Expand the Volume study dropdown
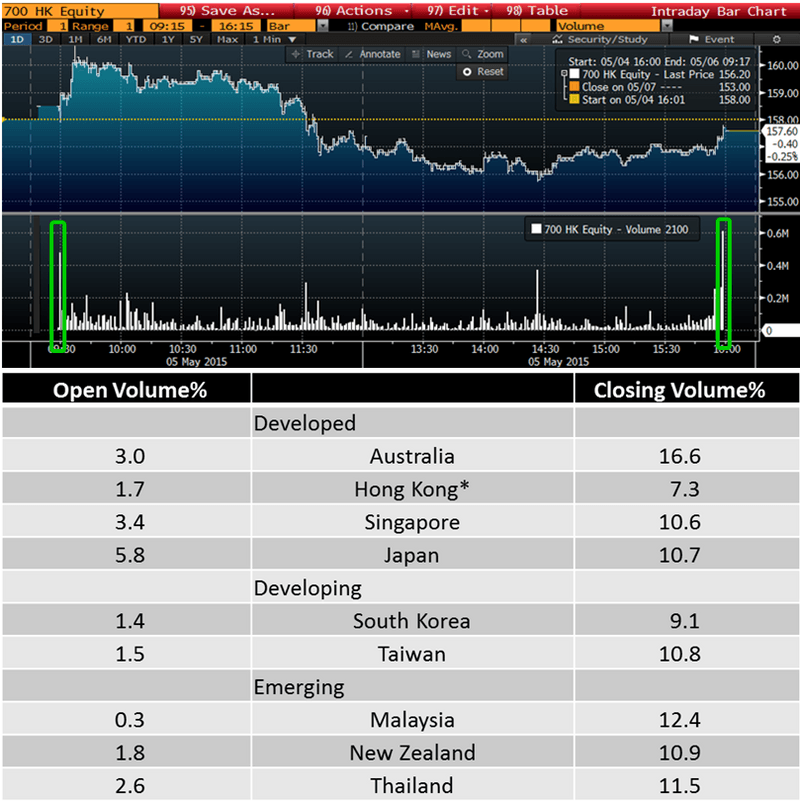 [608, 25]
